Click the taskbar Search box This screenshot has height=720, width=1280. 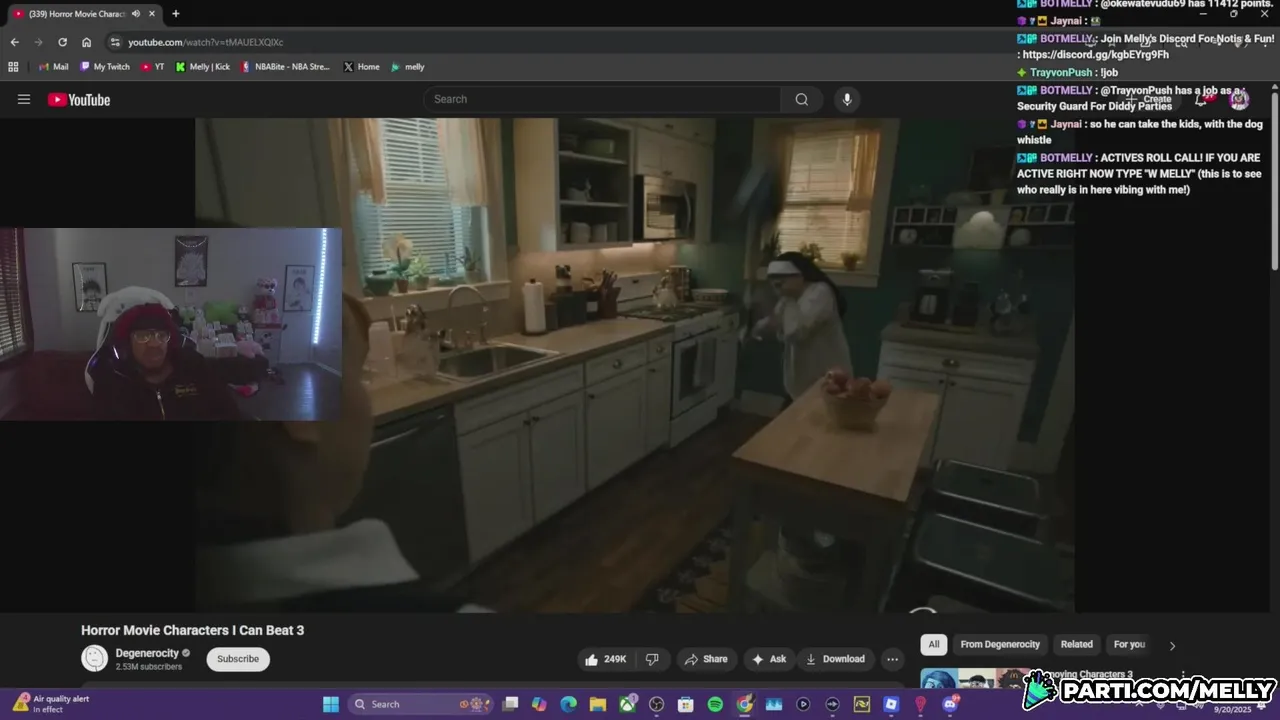[421, 704]
